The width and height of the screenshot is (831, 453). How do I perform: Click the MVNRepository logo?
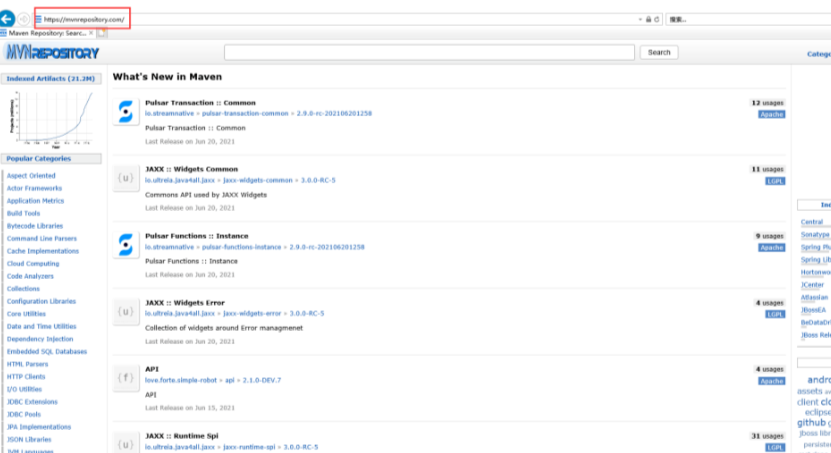point(52,52)
